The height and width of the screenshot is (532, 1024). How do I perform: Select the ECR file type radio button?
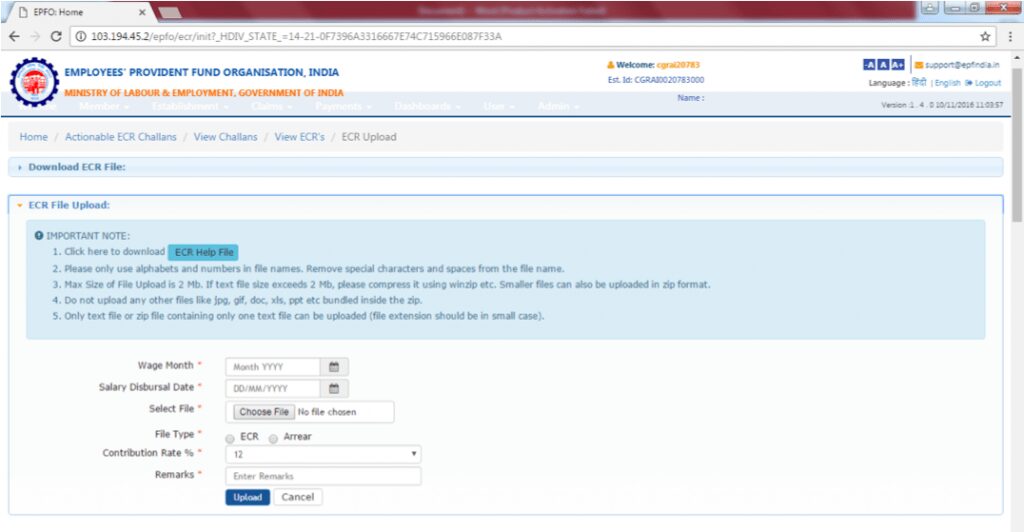pyautogui.click(x=230, y=438)
